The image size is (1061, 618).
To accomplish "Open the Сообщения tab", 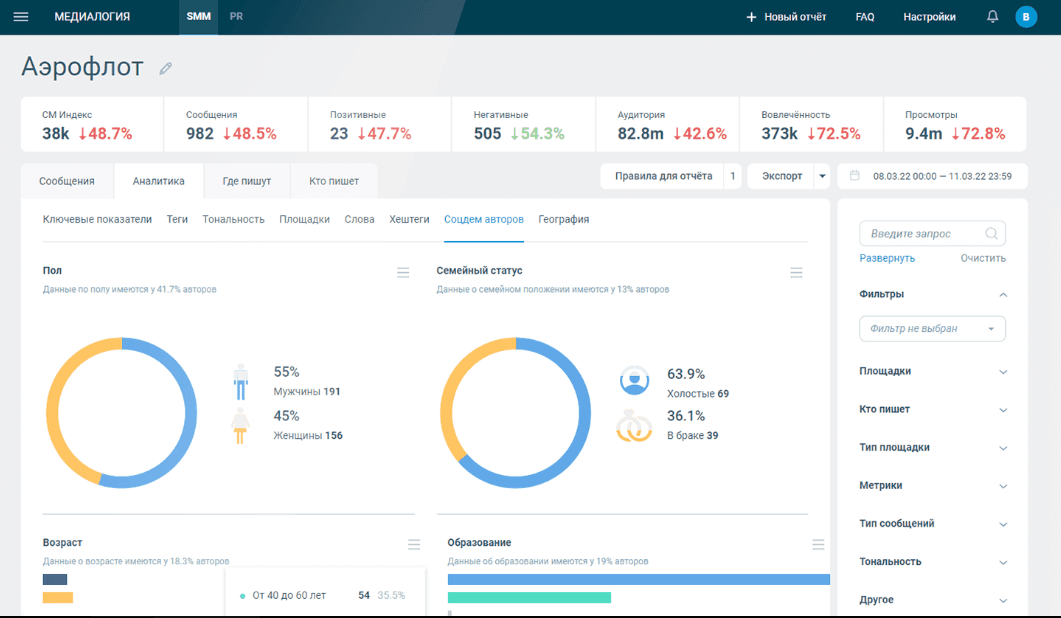I will pyautogui.click(x=67, y=181).
